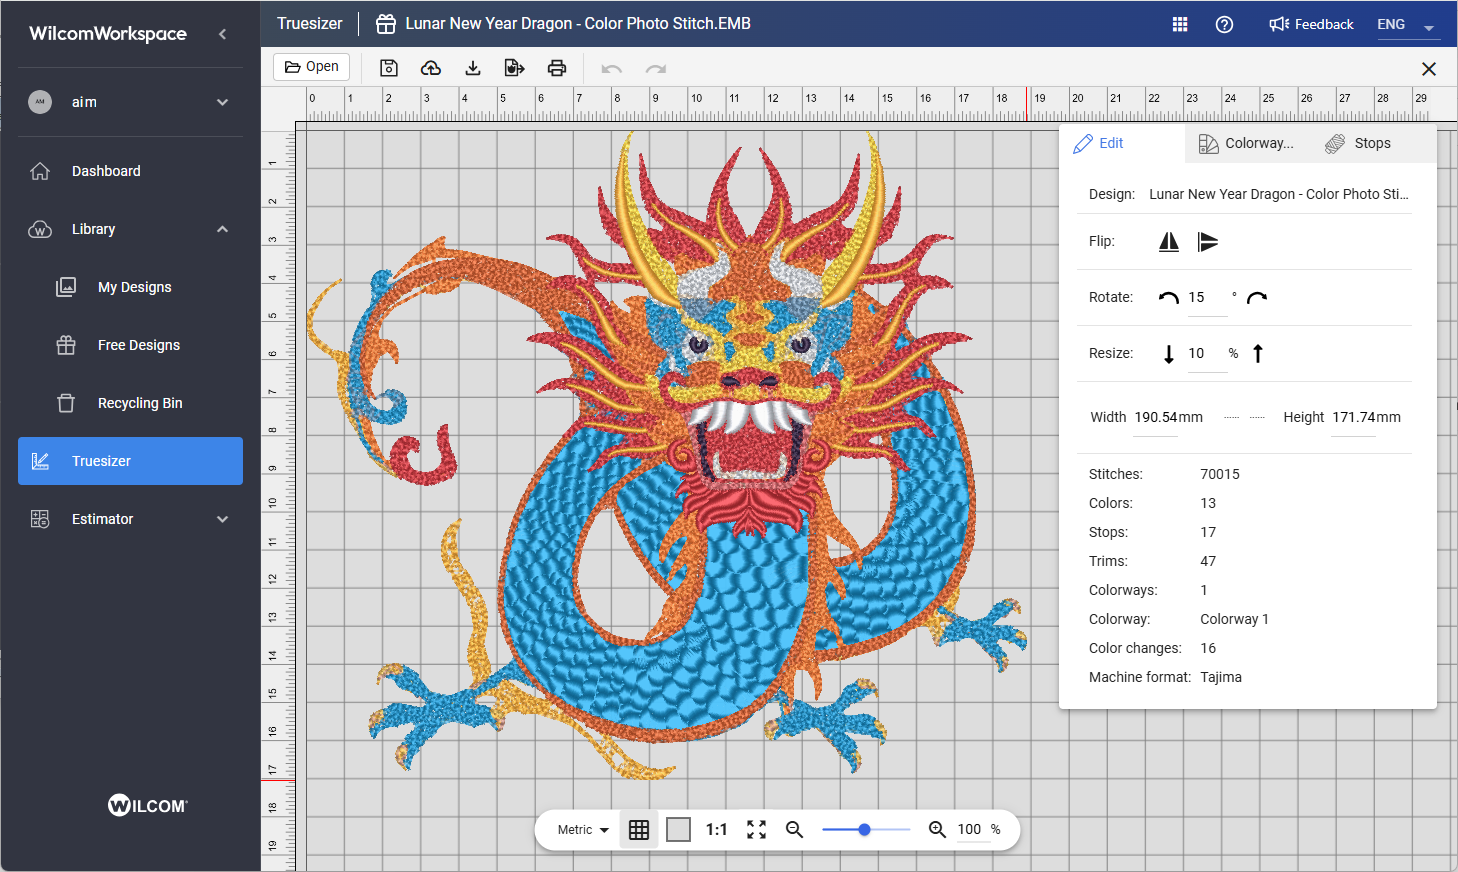Screen dimensions: 1458x872
Task: Rotate design counter-clockwise by 15 degrees
Action: tap(1168, 298)
